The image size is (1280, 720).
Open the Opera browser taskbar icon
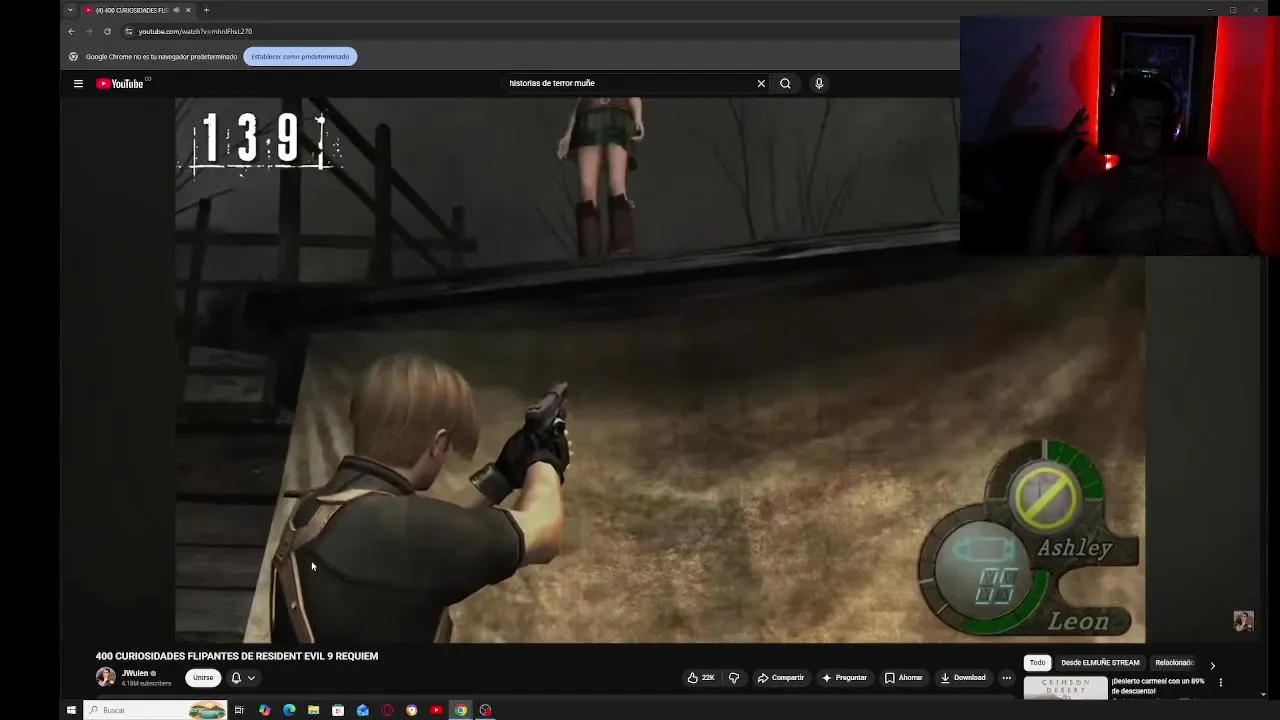pyautogui.click(x=387, y=710)
